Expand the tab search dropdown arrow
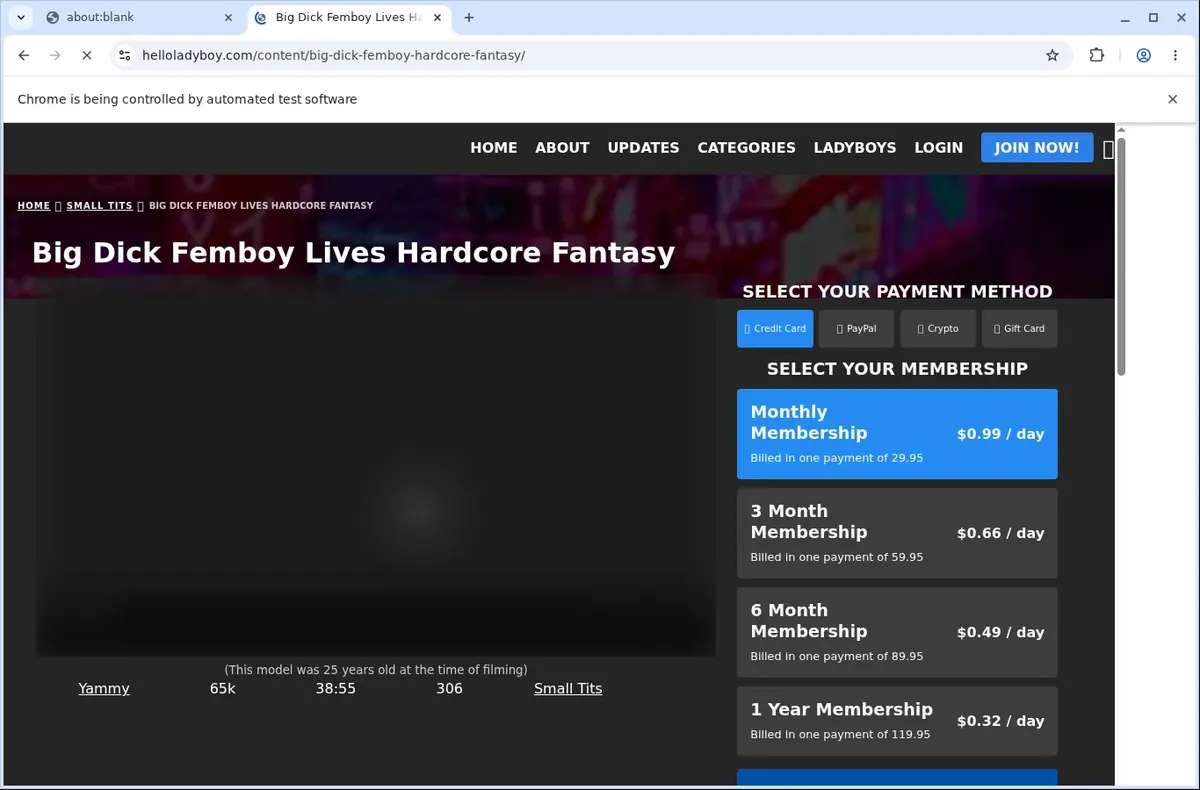 point(20,17)
